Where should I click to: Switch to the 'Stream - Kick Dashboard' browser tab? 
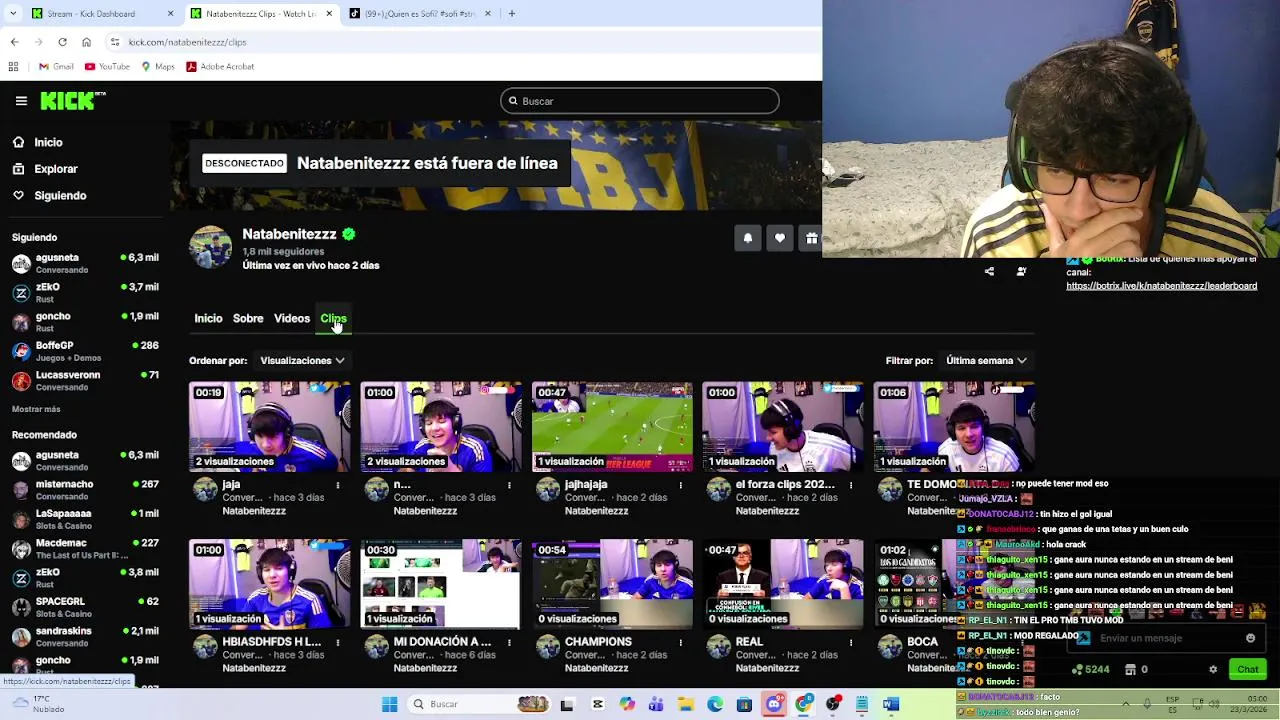(100, 14)
